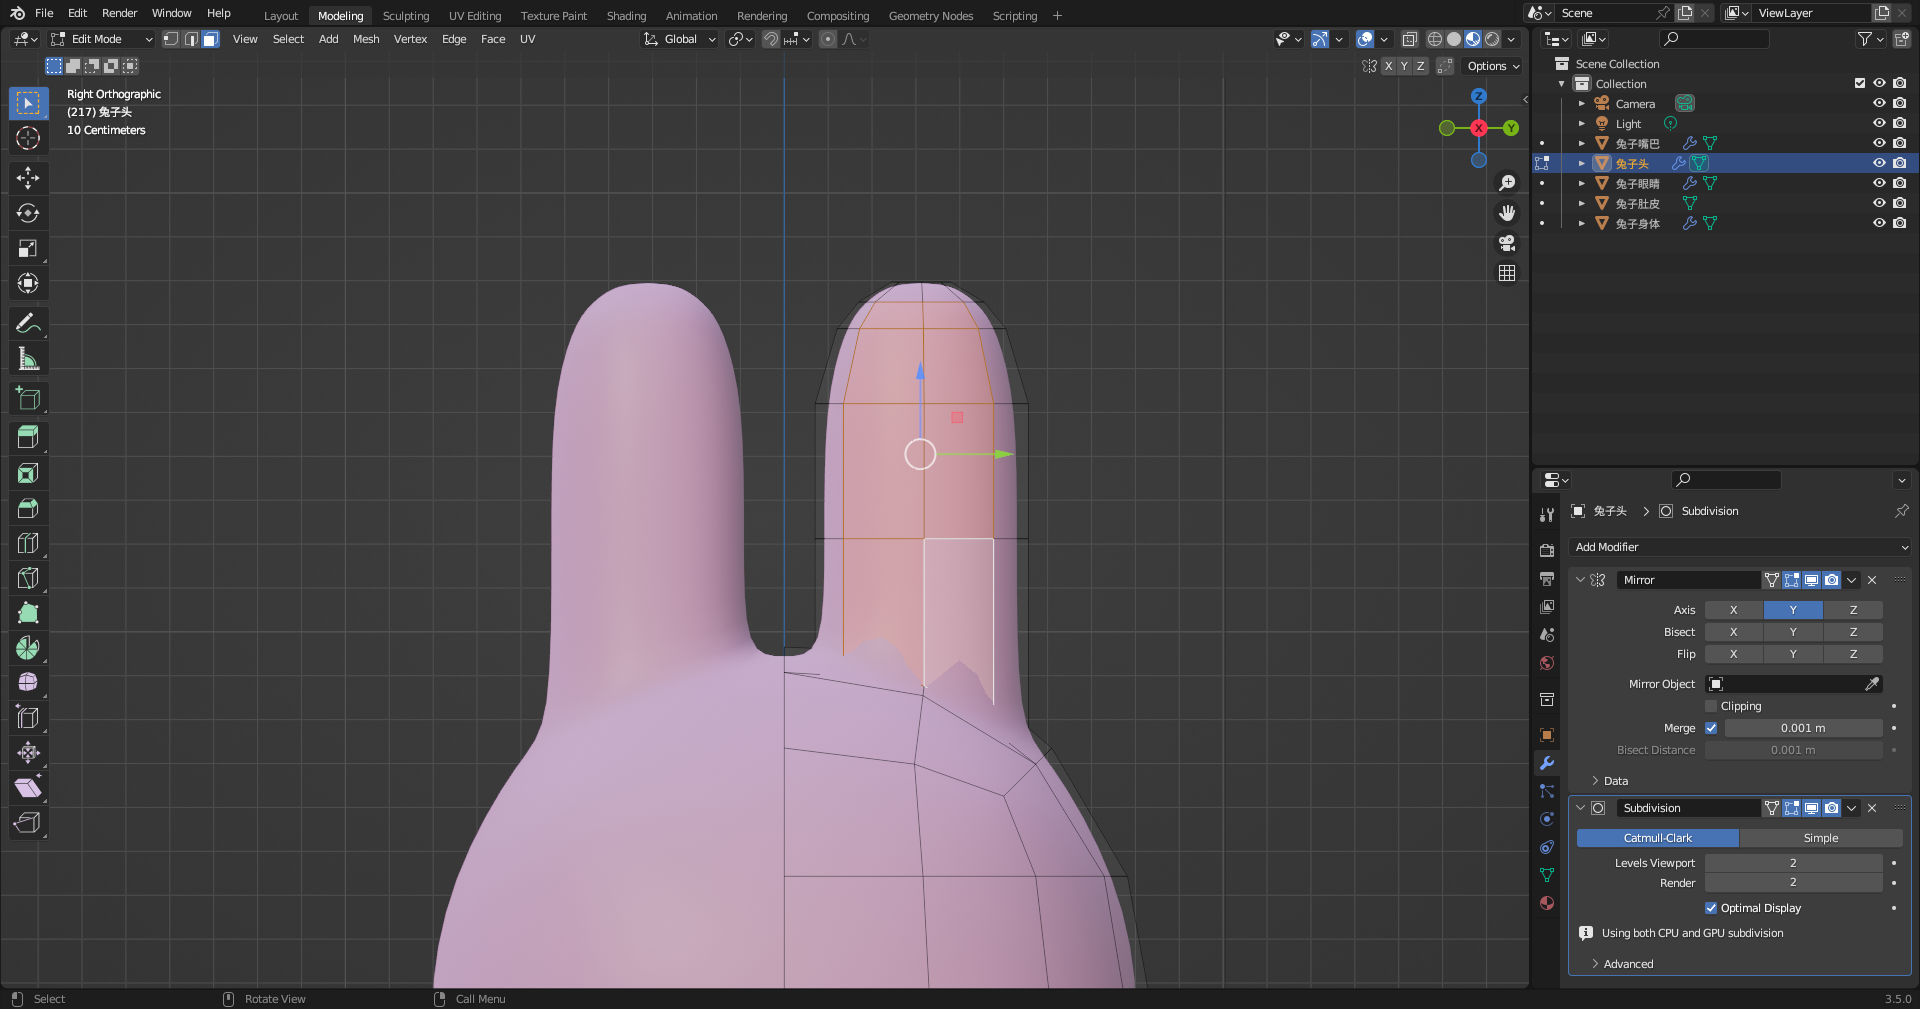Viewport: 1920px width, 1009px height.
Task: Click the Render levels value field
Action: click(x=1794, y=883)
